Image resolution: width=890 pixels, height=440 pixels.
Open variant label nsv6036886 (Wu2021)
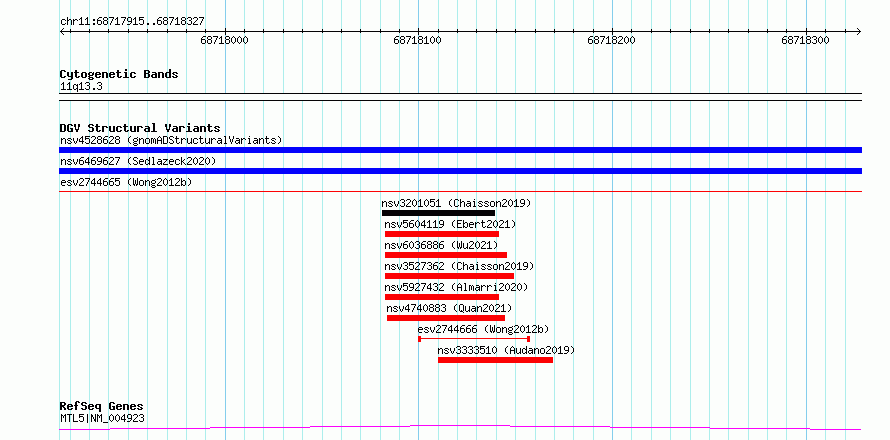441,245
